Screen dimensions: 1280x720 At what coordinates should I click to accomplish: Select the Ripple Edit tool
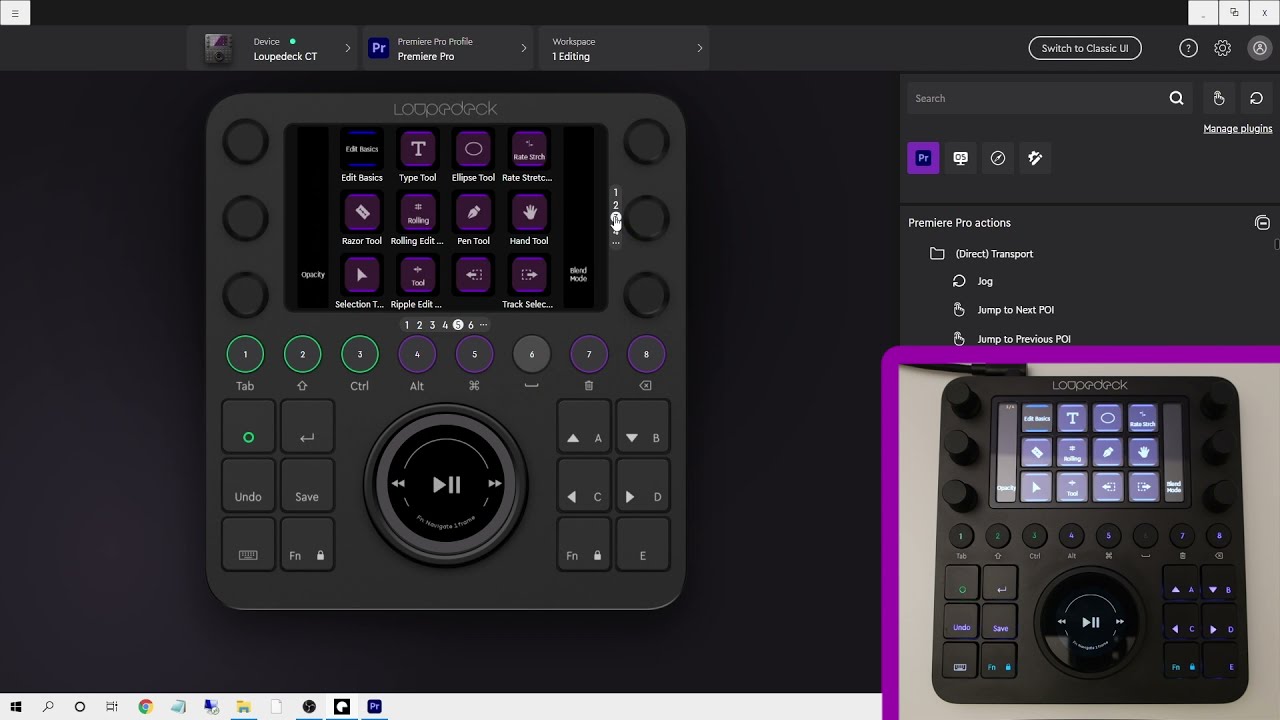[x=417, y=276]
